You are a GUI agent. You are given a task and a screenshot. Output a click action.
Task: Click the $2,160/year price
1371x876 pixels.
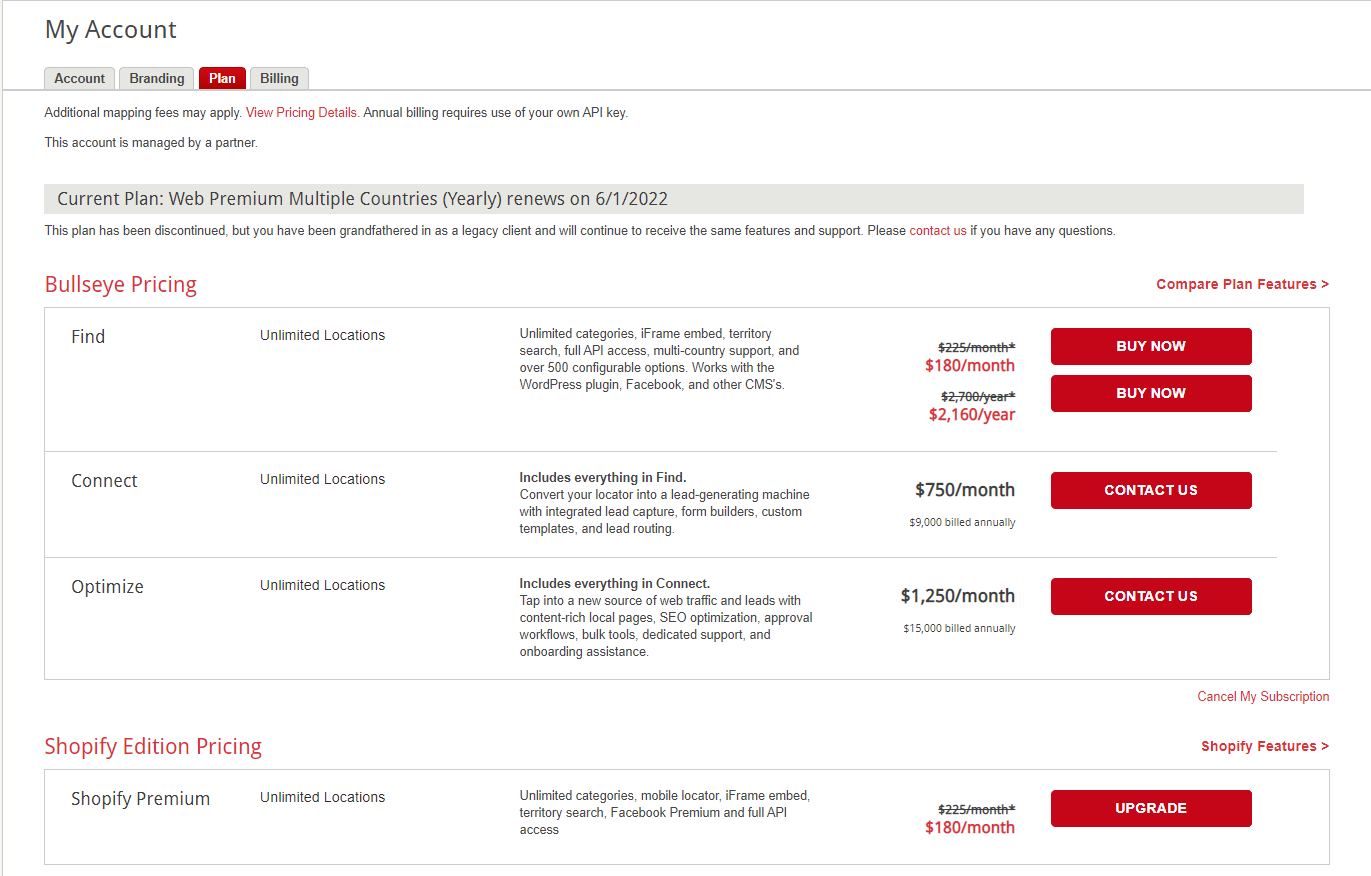[972, 414]
